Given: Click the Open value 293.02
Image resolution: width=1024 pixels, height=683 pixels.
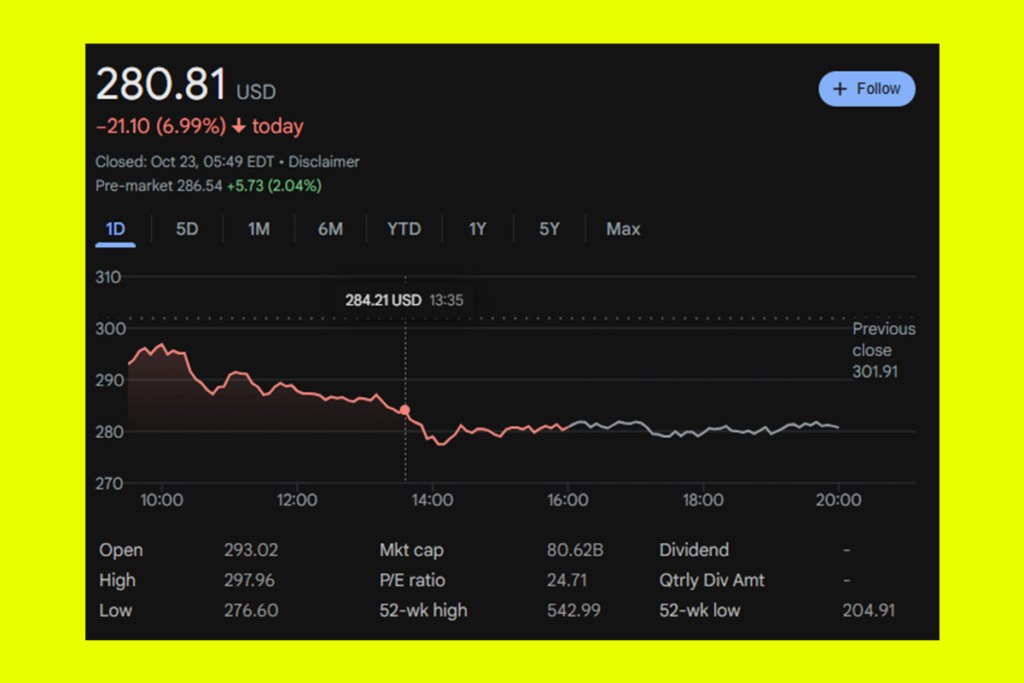Looking at the screenshot, I should (x=250, y=550).
